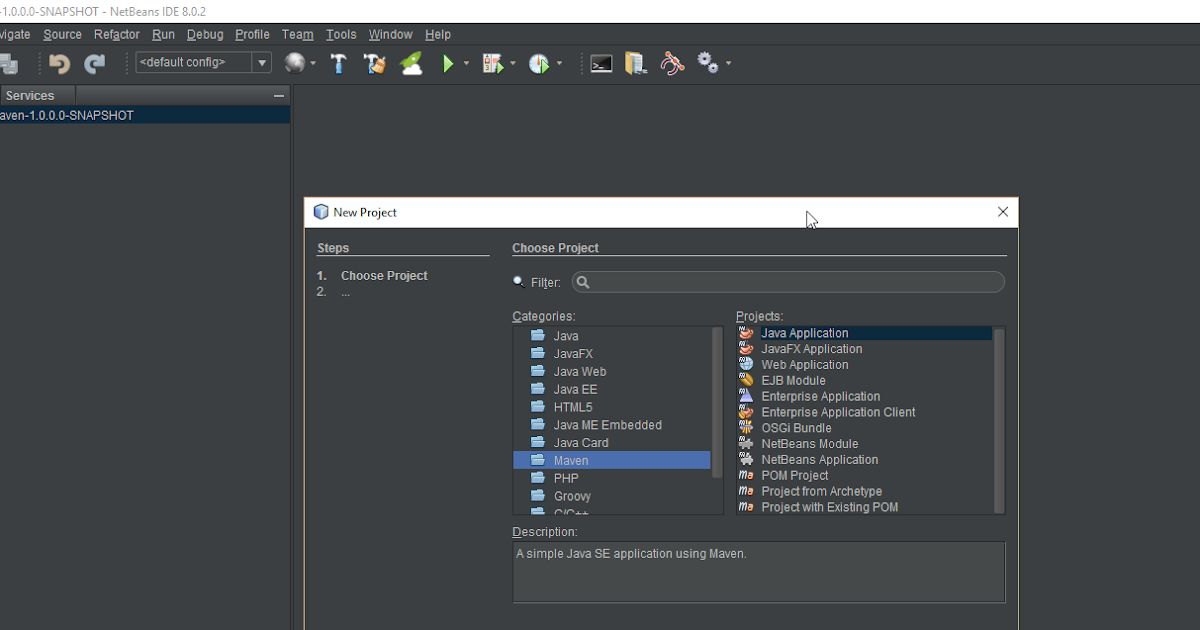Click the Debug Project icon
The width and height of the screenshot is (1200, 630).
[x=493, y=63]
